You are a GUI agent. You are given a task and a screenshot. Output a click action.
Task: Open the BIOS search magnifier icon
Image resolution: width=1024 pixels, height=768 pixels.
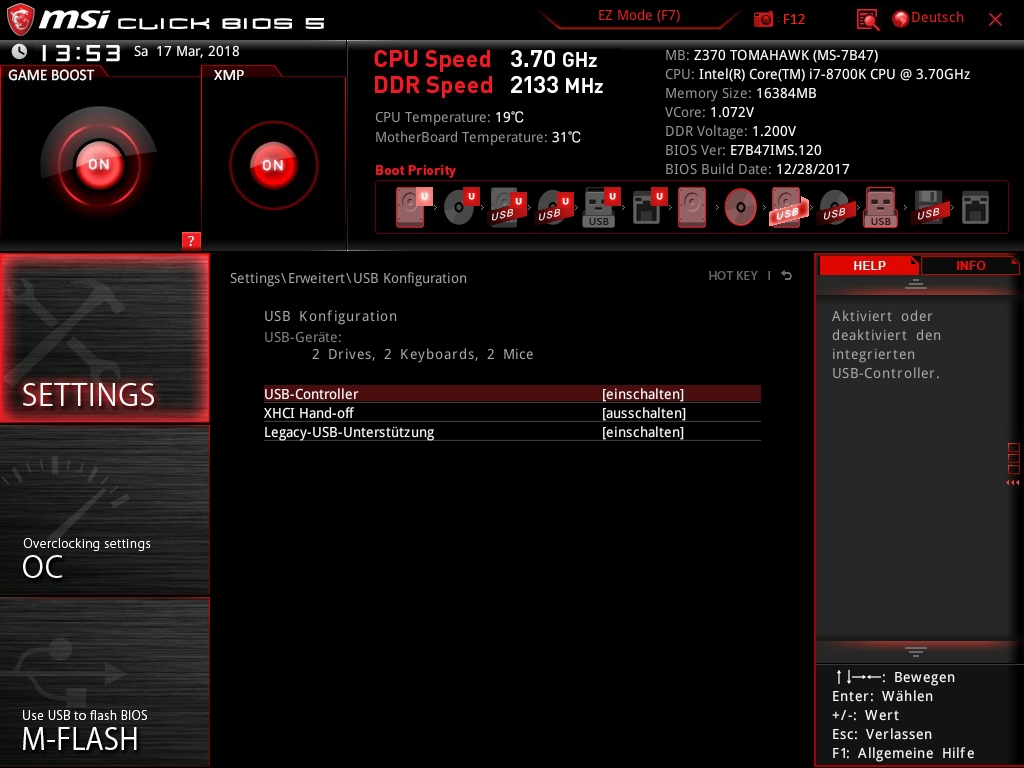click(867, 20)
